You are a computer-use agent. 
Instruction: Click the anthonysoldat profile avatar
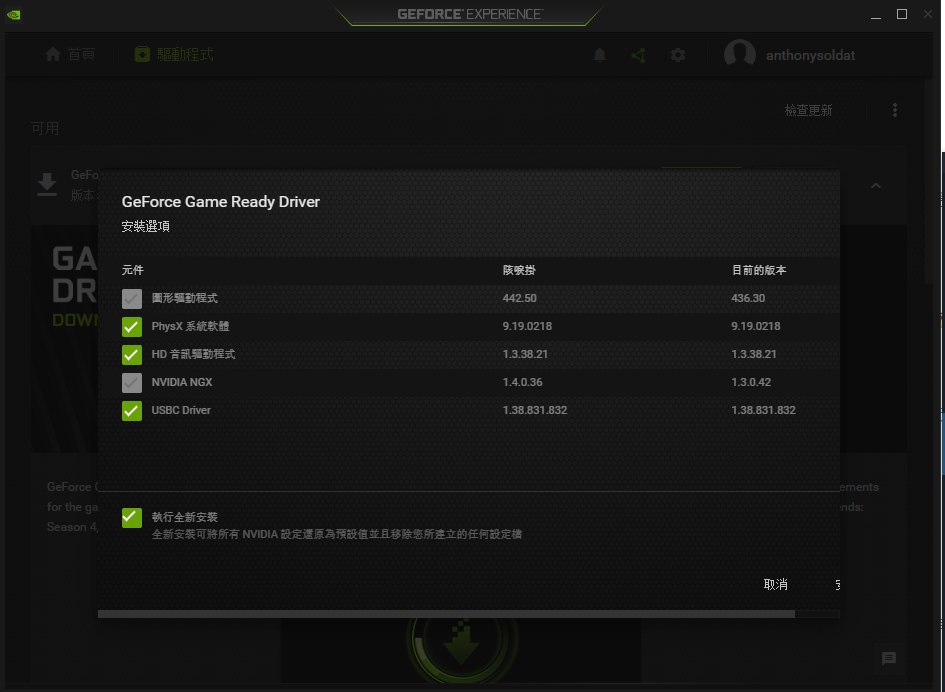(x=739, y=55)
